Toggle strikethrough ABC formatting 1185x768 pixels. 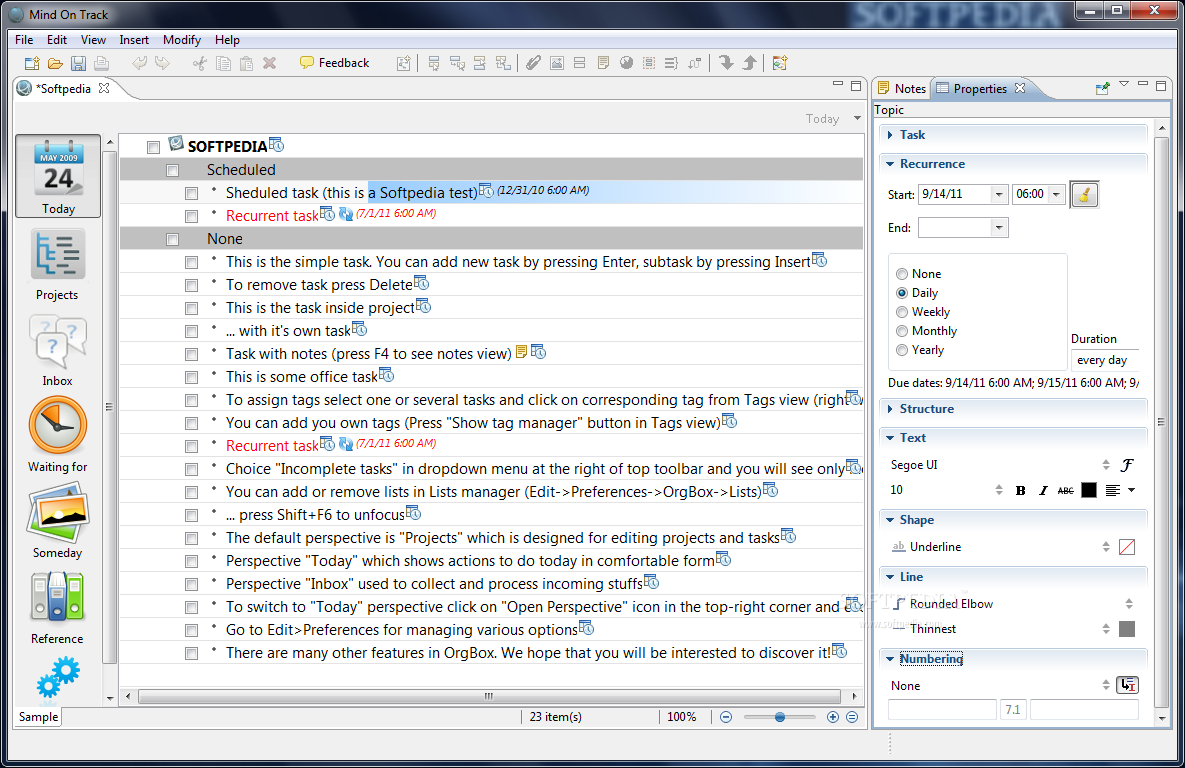1066,491
